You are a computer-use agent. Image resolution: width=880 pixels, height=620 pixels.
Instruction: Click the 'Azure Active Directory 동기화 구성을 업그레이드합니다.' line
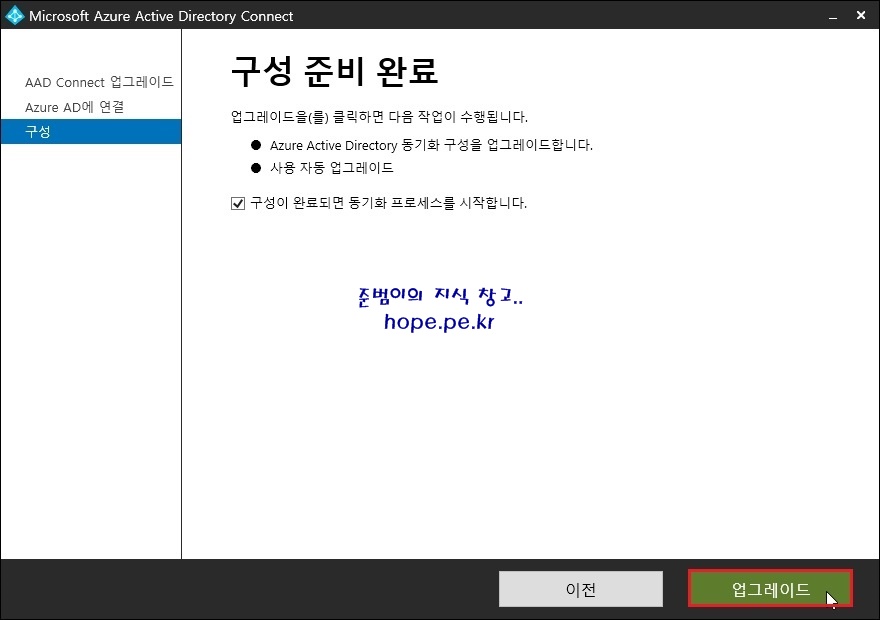[x=431, y=145]
